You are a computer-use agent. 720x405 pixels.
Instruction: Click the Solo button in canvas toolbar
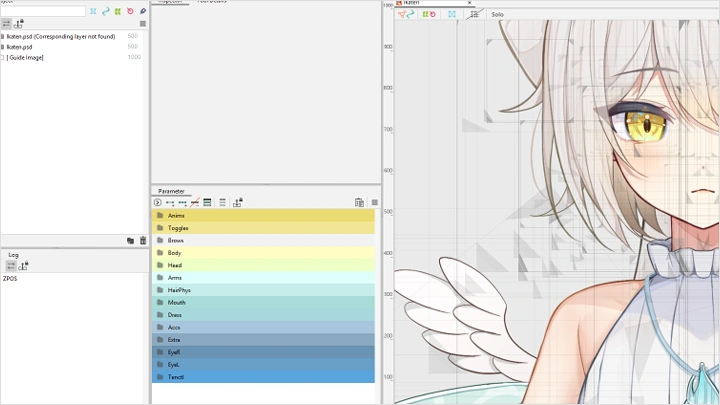point(497,15)
